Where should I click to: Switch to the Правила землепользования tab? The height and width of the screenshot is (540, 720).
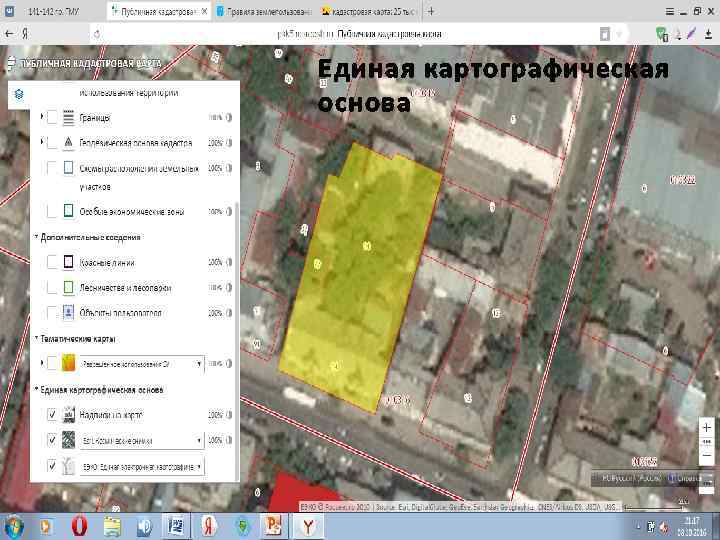pyautogui.click(x=264, y=11)
